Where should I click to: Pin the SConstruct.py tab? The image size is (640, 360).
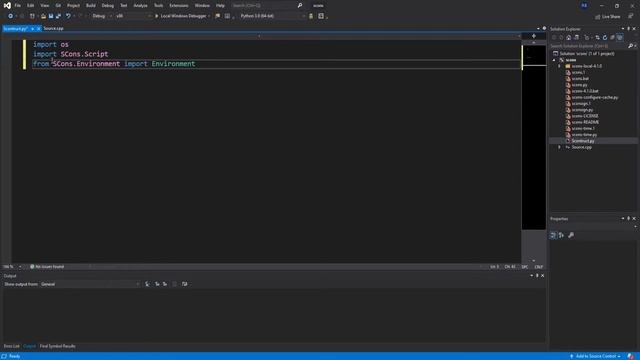pos(32,29)
